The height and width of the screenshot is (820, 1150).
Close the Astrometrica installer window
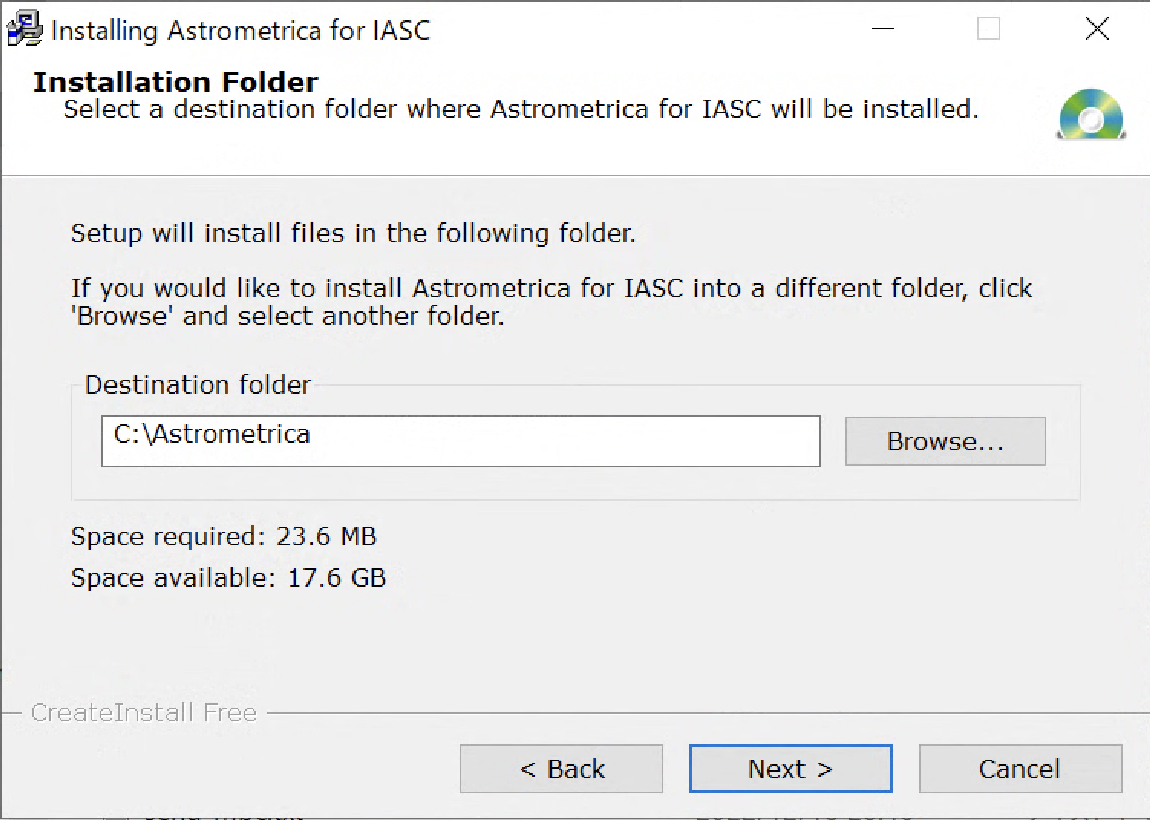[1097, 29]
